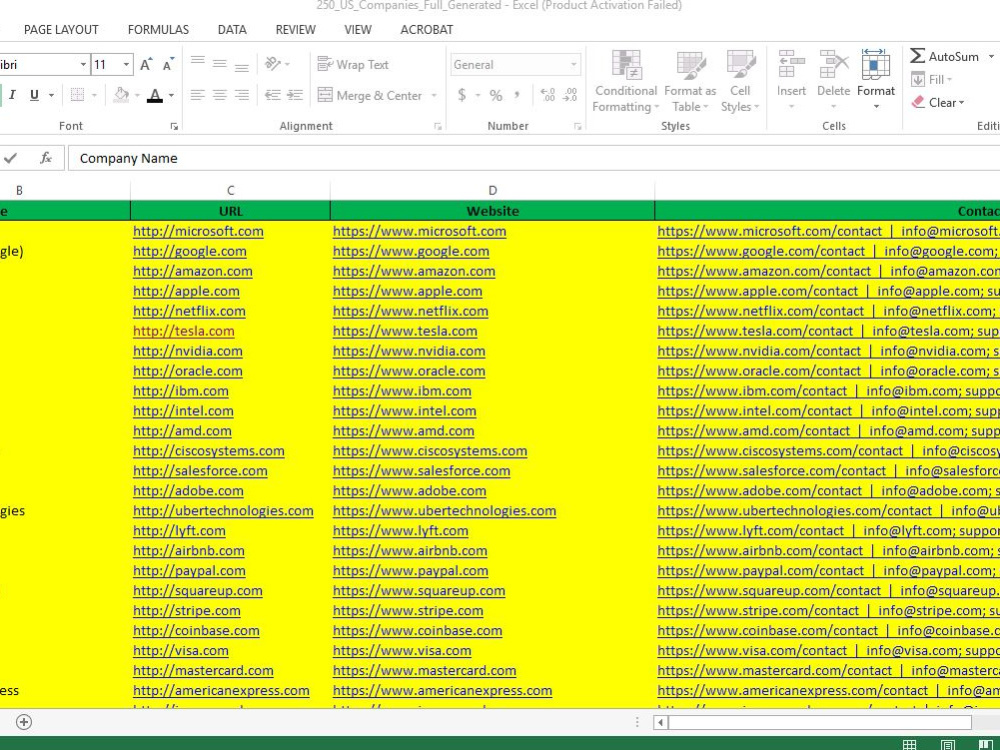Open the Clear dropdown
The width and height of the screenshot is (1000, 750).
pos(938,103)
